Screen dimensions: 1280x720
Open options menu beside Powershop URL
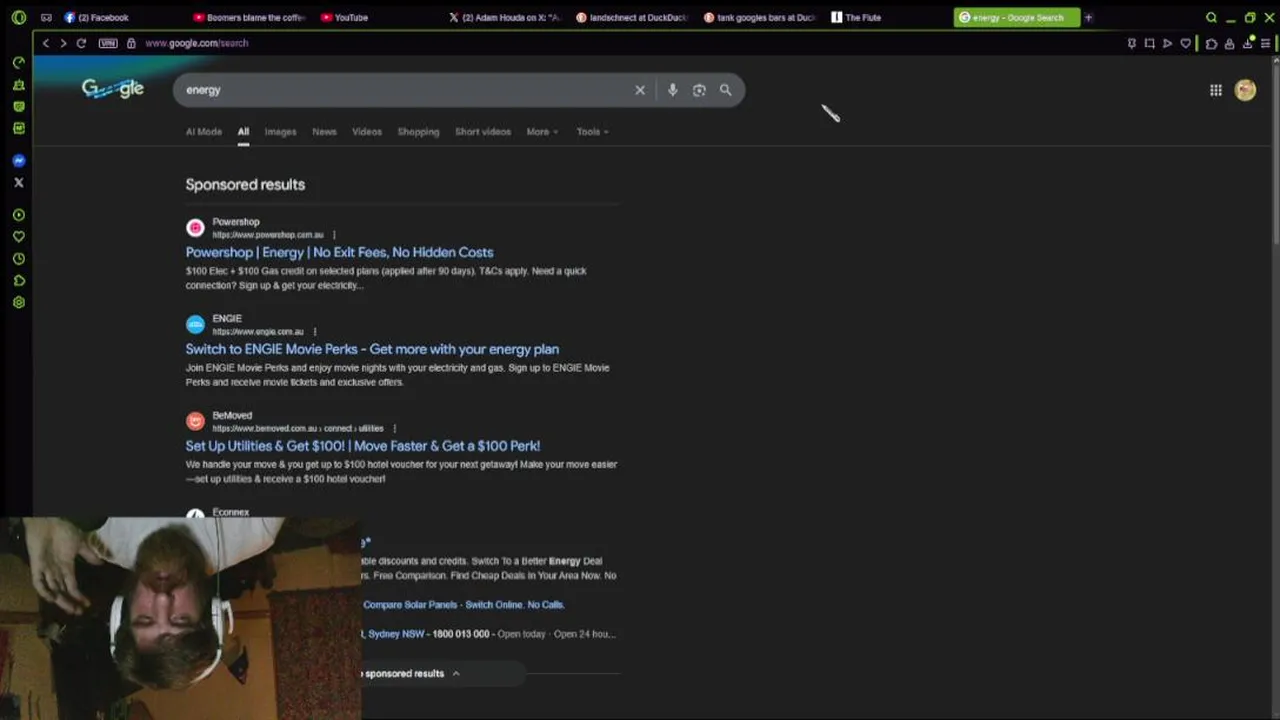334,235
